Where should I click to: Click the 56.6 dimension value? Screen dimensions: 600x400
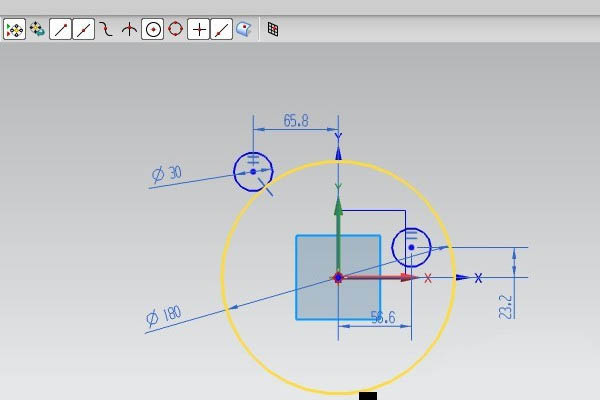[x=384, y=317]
